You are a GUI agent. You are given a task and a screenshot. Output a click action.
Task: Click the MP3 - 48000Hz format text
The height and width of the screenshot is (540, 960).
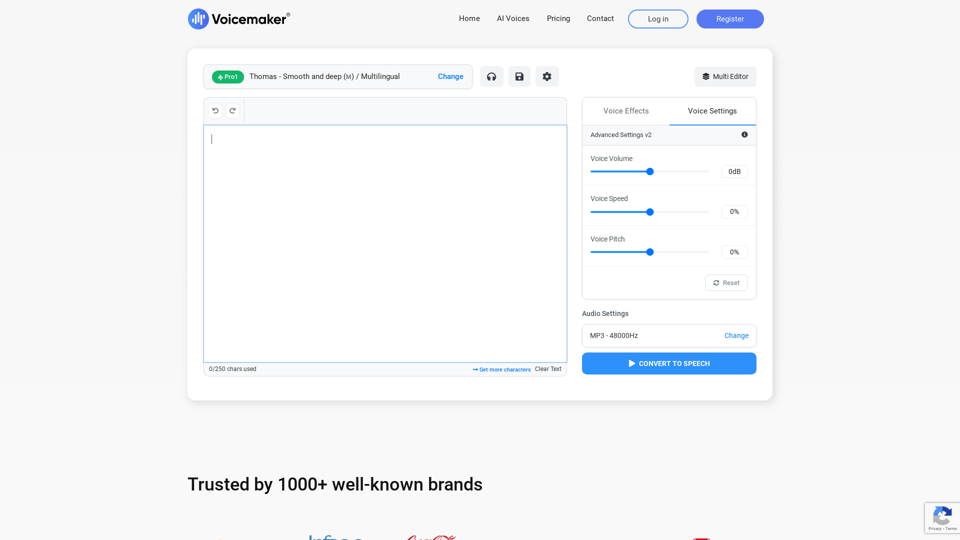[x=613, y=336]
